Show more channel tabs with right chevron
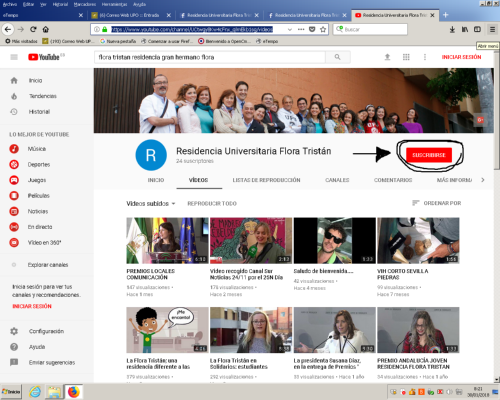Viewport: 500px width, 400px height. (x=483, y=180)
